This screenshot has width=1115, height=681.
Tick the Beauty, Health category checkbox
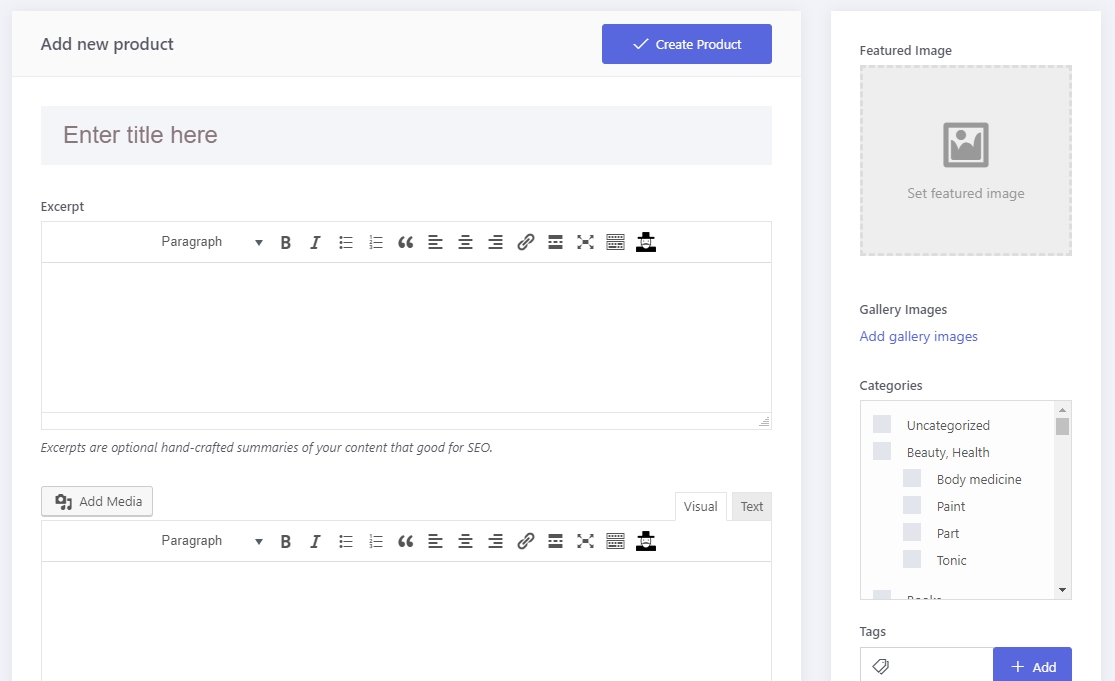[x=882, y=452]
